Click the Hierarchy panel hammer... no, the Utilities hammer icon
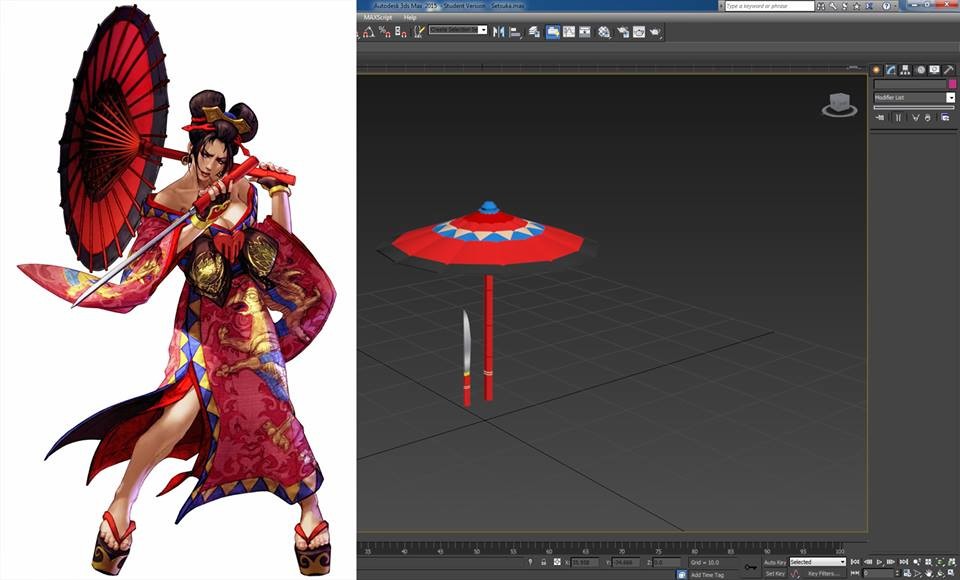The image size is (960, 580). pyautogui.click(x=948, y=68)
